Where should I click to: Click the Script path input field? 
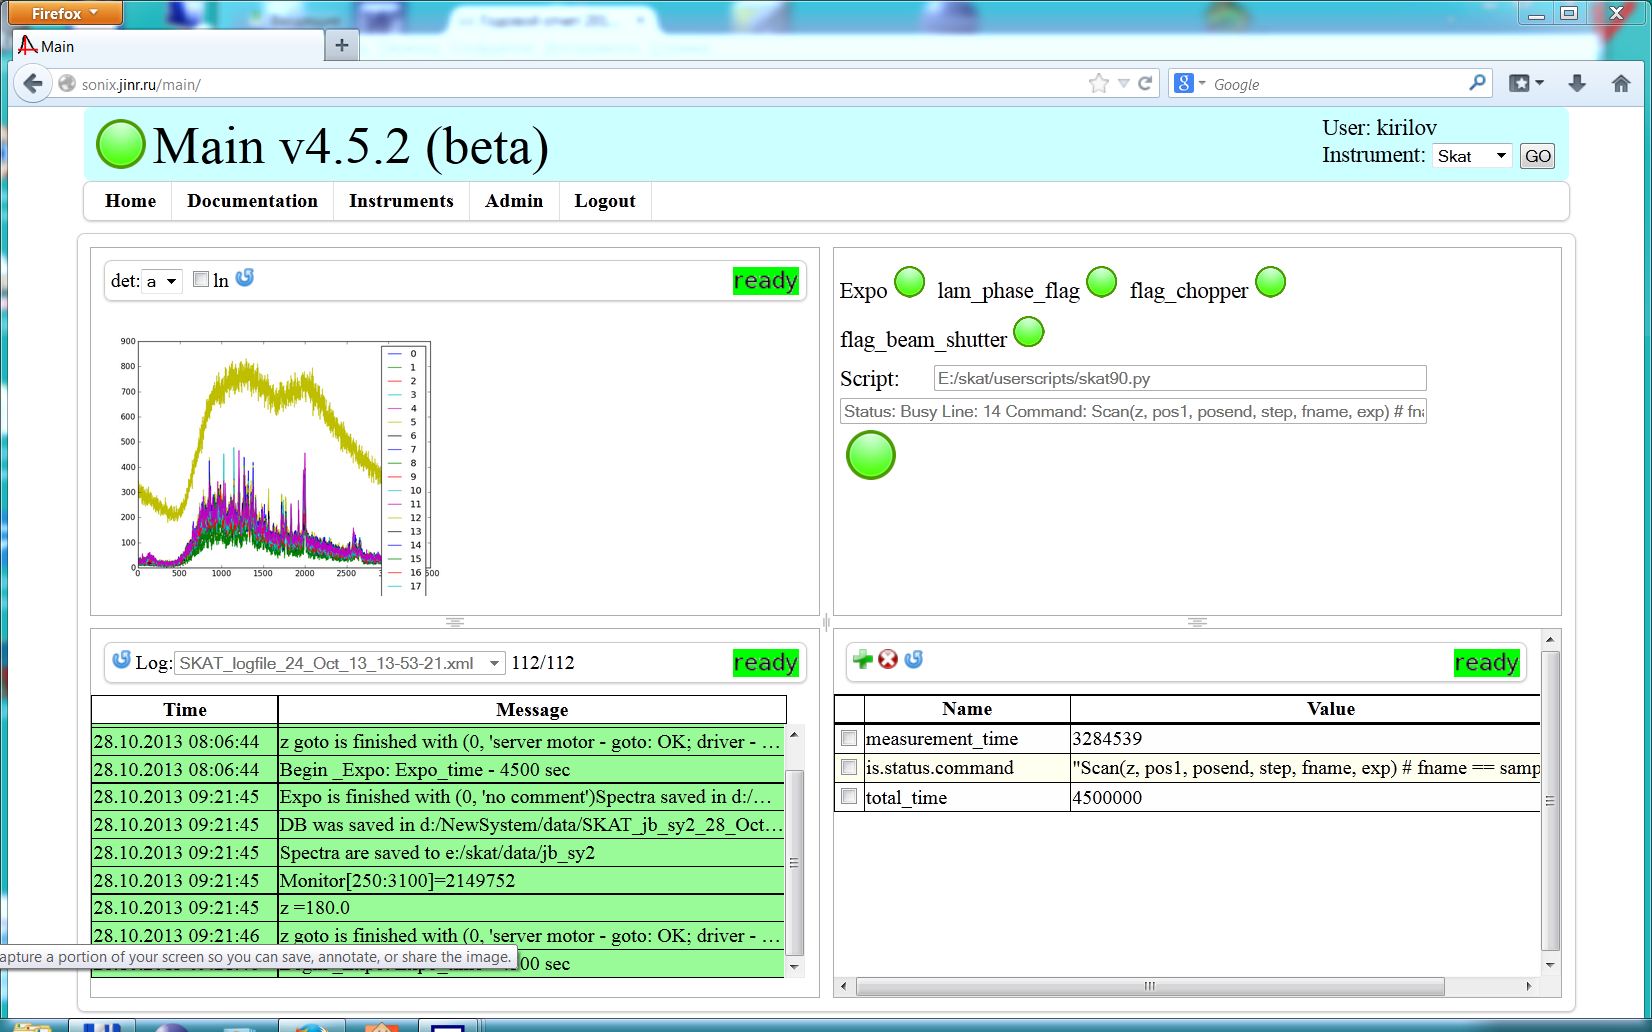pos(1179,379)
